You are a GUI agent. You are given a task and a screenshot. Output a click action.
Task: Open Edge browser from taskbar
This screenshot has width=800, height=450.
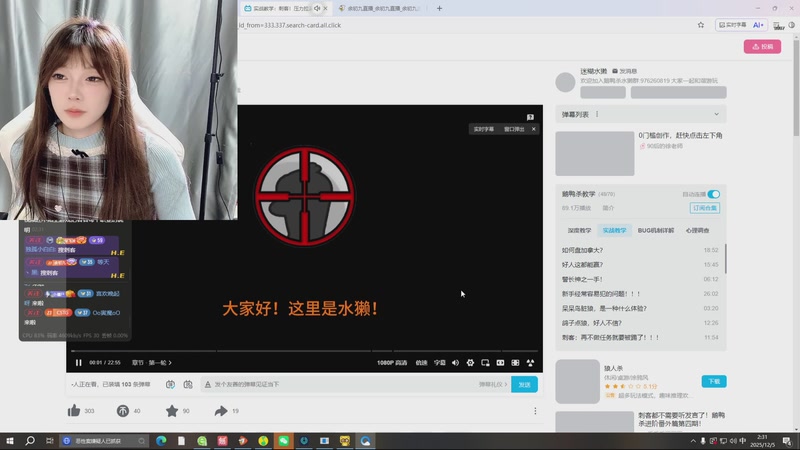click(x=161, y=441)
